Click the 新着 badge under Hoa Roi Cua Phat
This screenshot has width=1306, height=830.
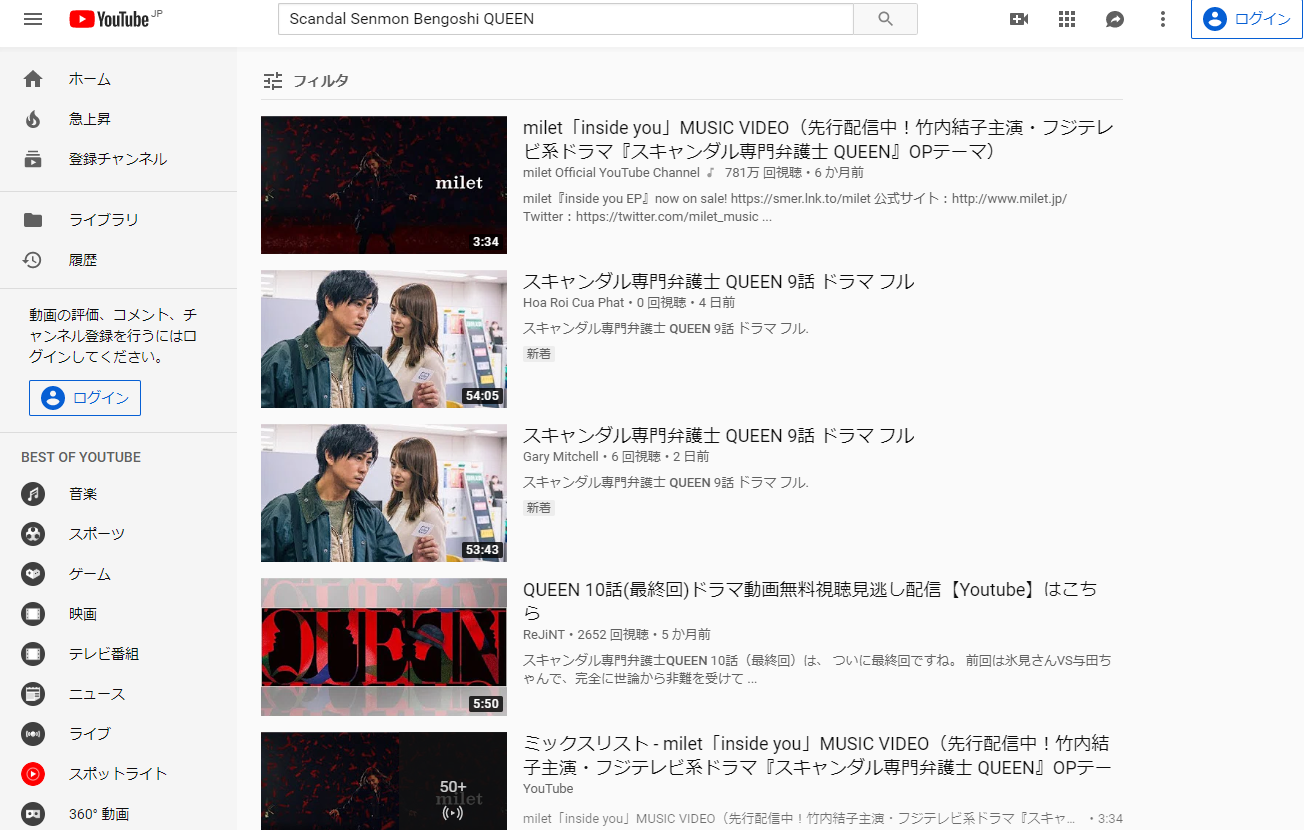click(x=539, y=354)
